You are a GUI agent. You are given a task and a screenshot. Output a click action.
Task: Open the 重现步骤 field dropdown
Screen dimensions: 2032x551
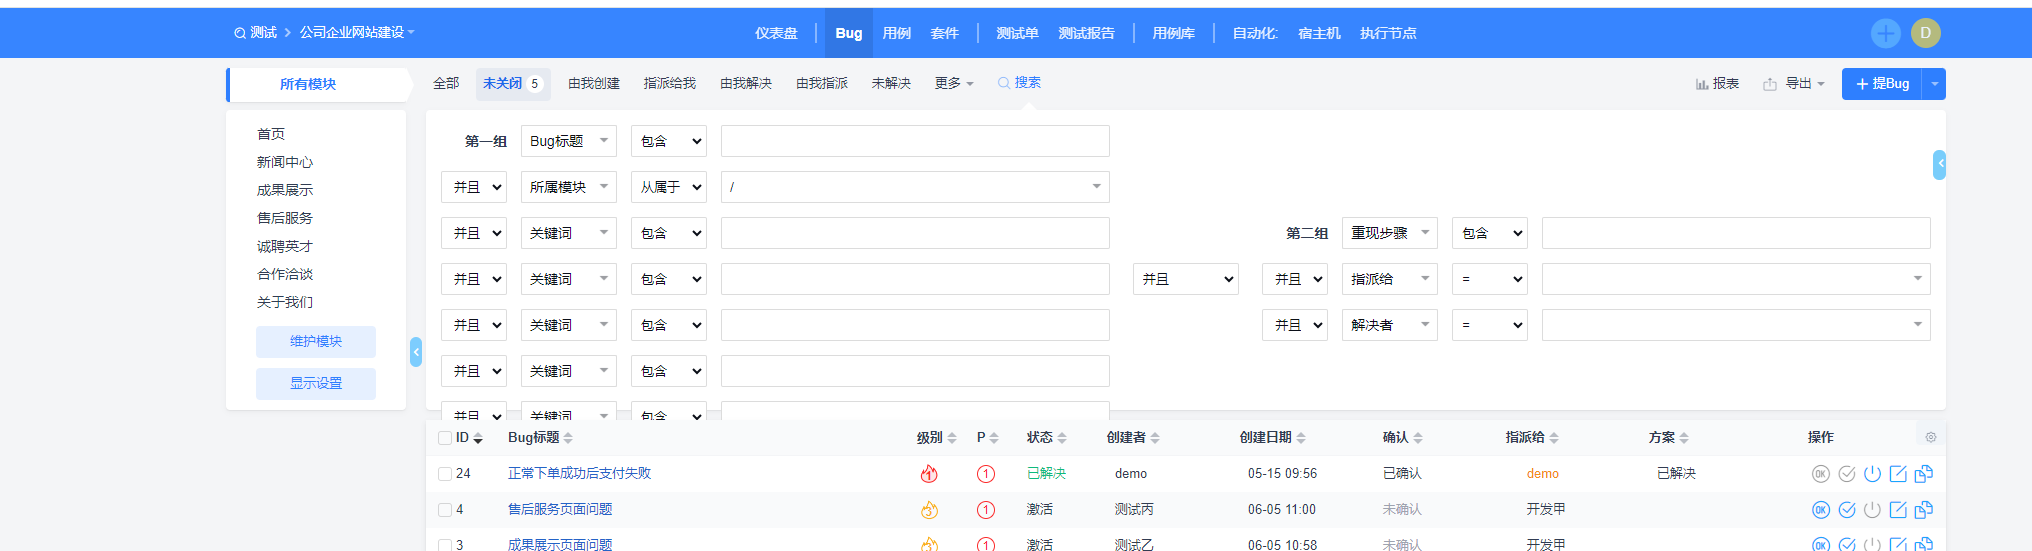1389,233
